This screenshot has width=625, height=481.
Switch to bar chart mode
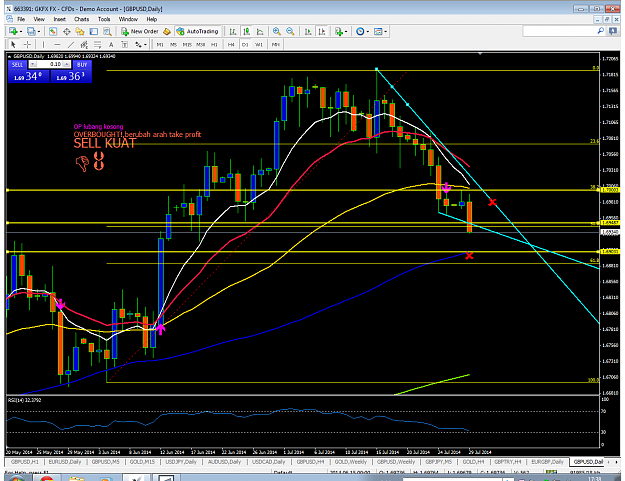(x=233, y=31)
